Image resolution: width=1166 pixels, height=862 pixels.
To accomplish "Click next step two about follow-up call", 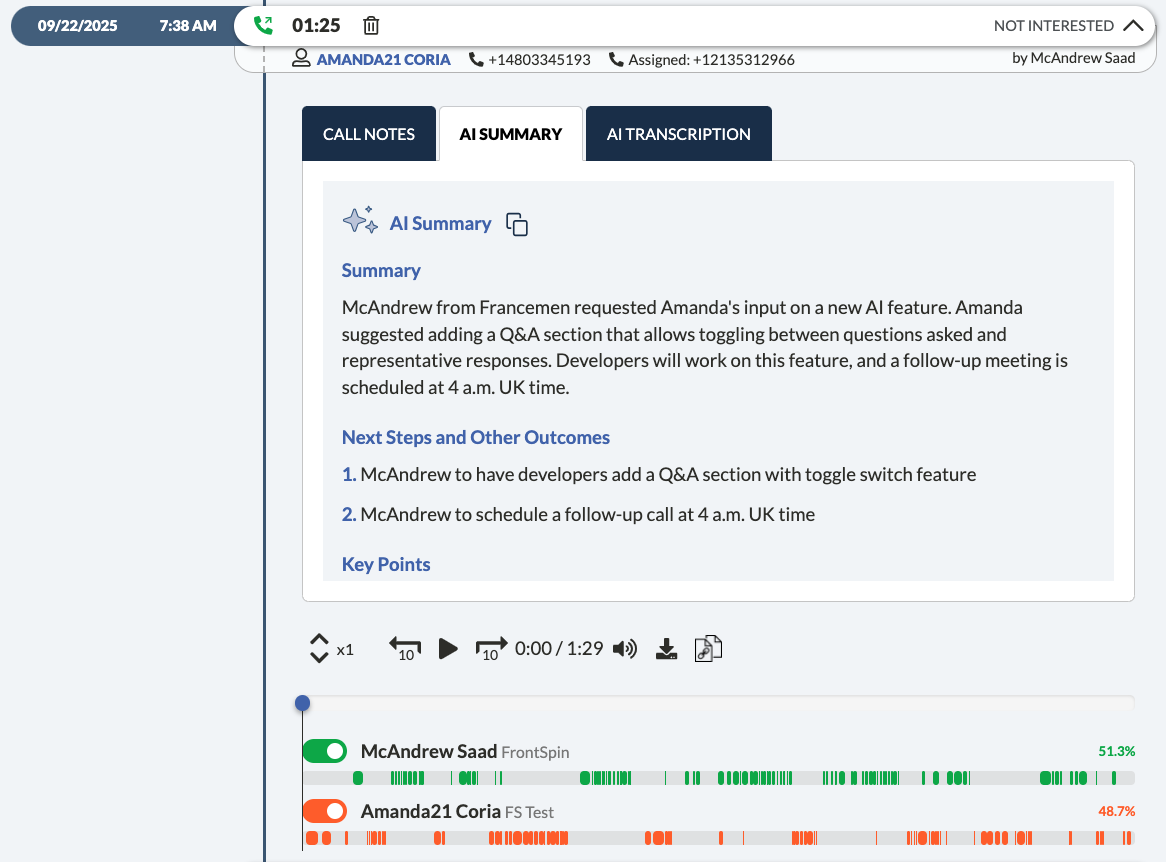I will 579,515.
